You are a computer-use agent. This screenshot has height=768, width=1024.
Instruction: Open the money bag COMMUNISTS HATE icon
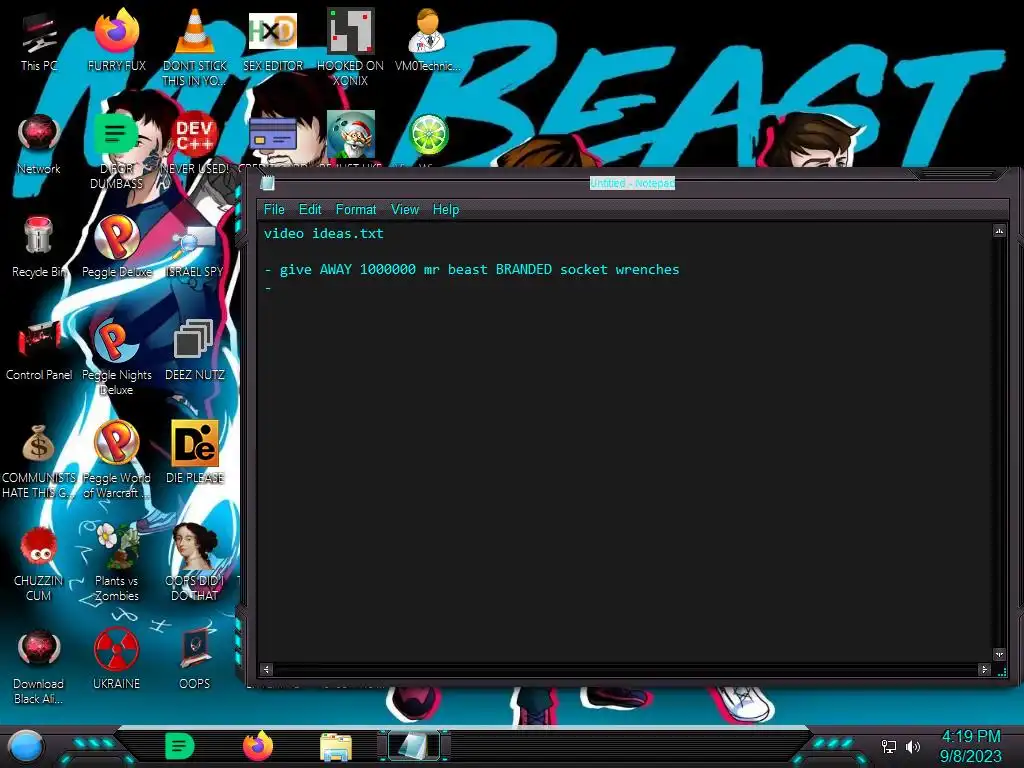tap(39, 461)
